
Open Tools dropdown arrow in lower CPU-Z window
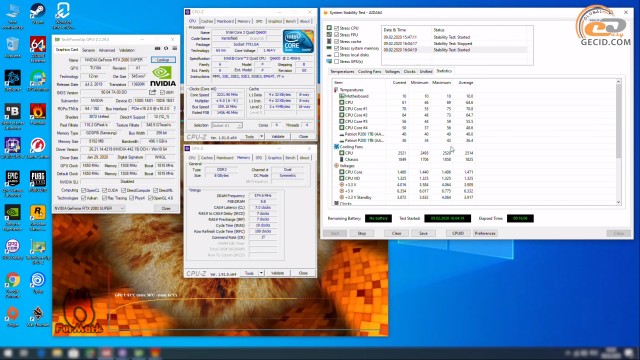point(261,273)
